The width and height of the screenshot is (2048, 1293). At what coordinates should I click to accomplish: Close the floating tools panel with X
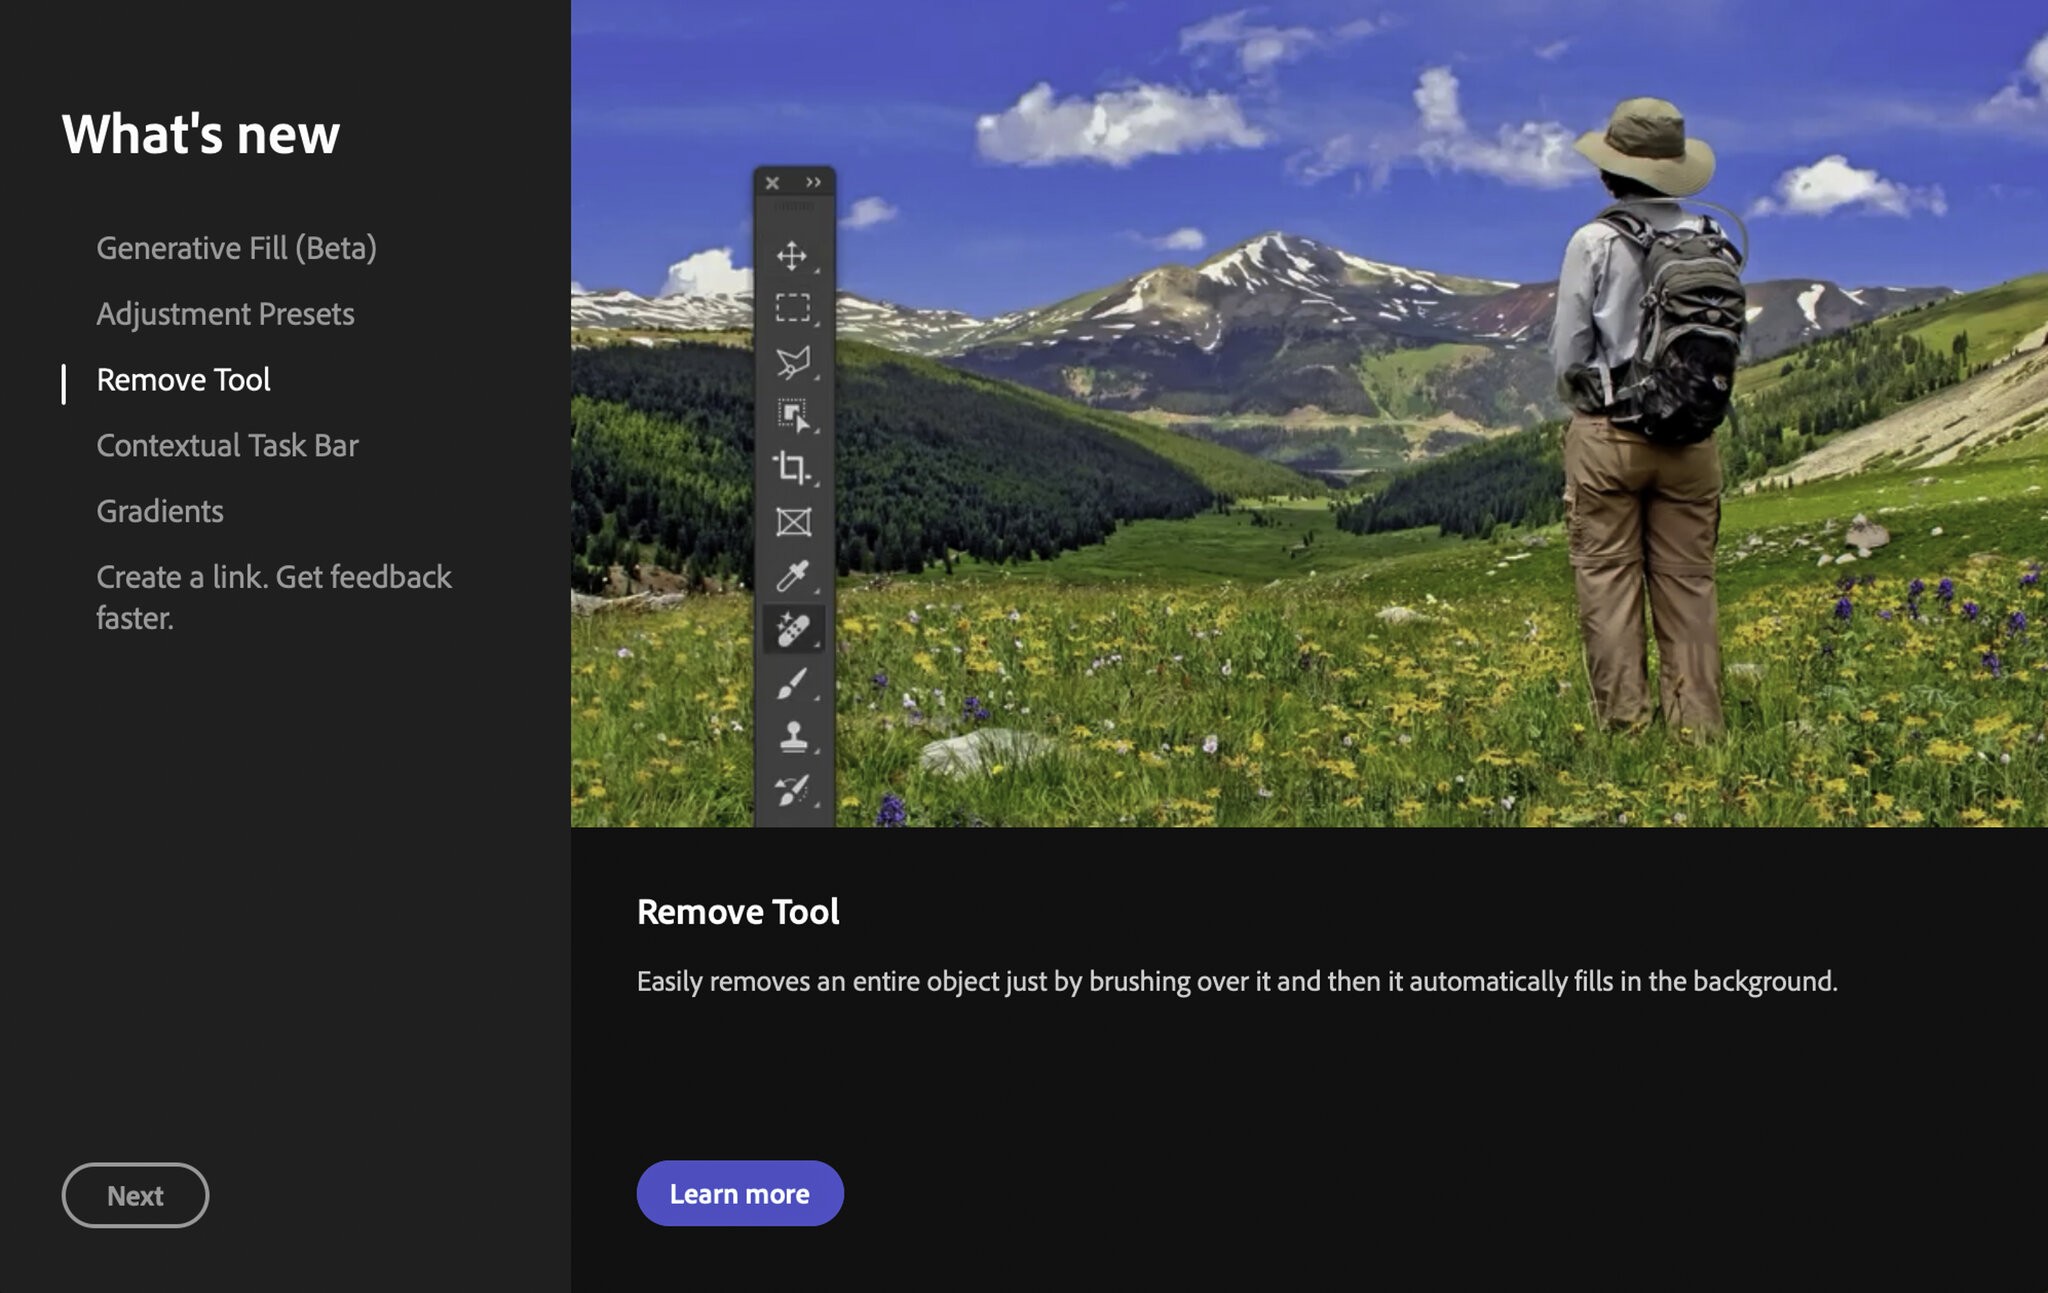772,183
